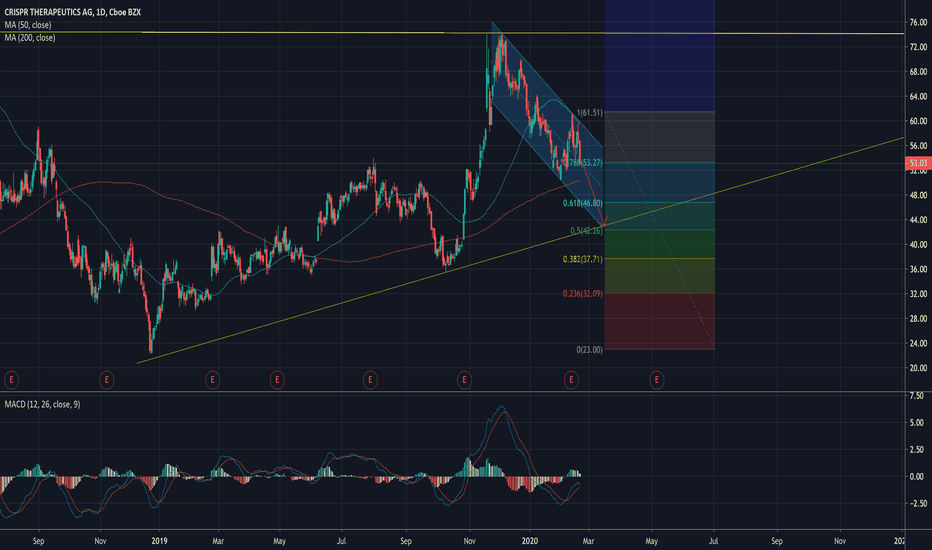This screenshot has height=550, width=932.
Task: Click the -2.50 MACD axis label
Action: point(915,504)
